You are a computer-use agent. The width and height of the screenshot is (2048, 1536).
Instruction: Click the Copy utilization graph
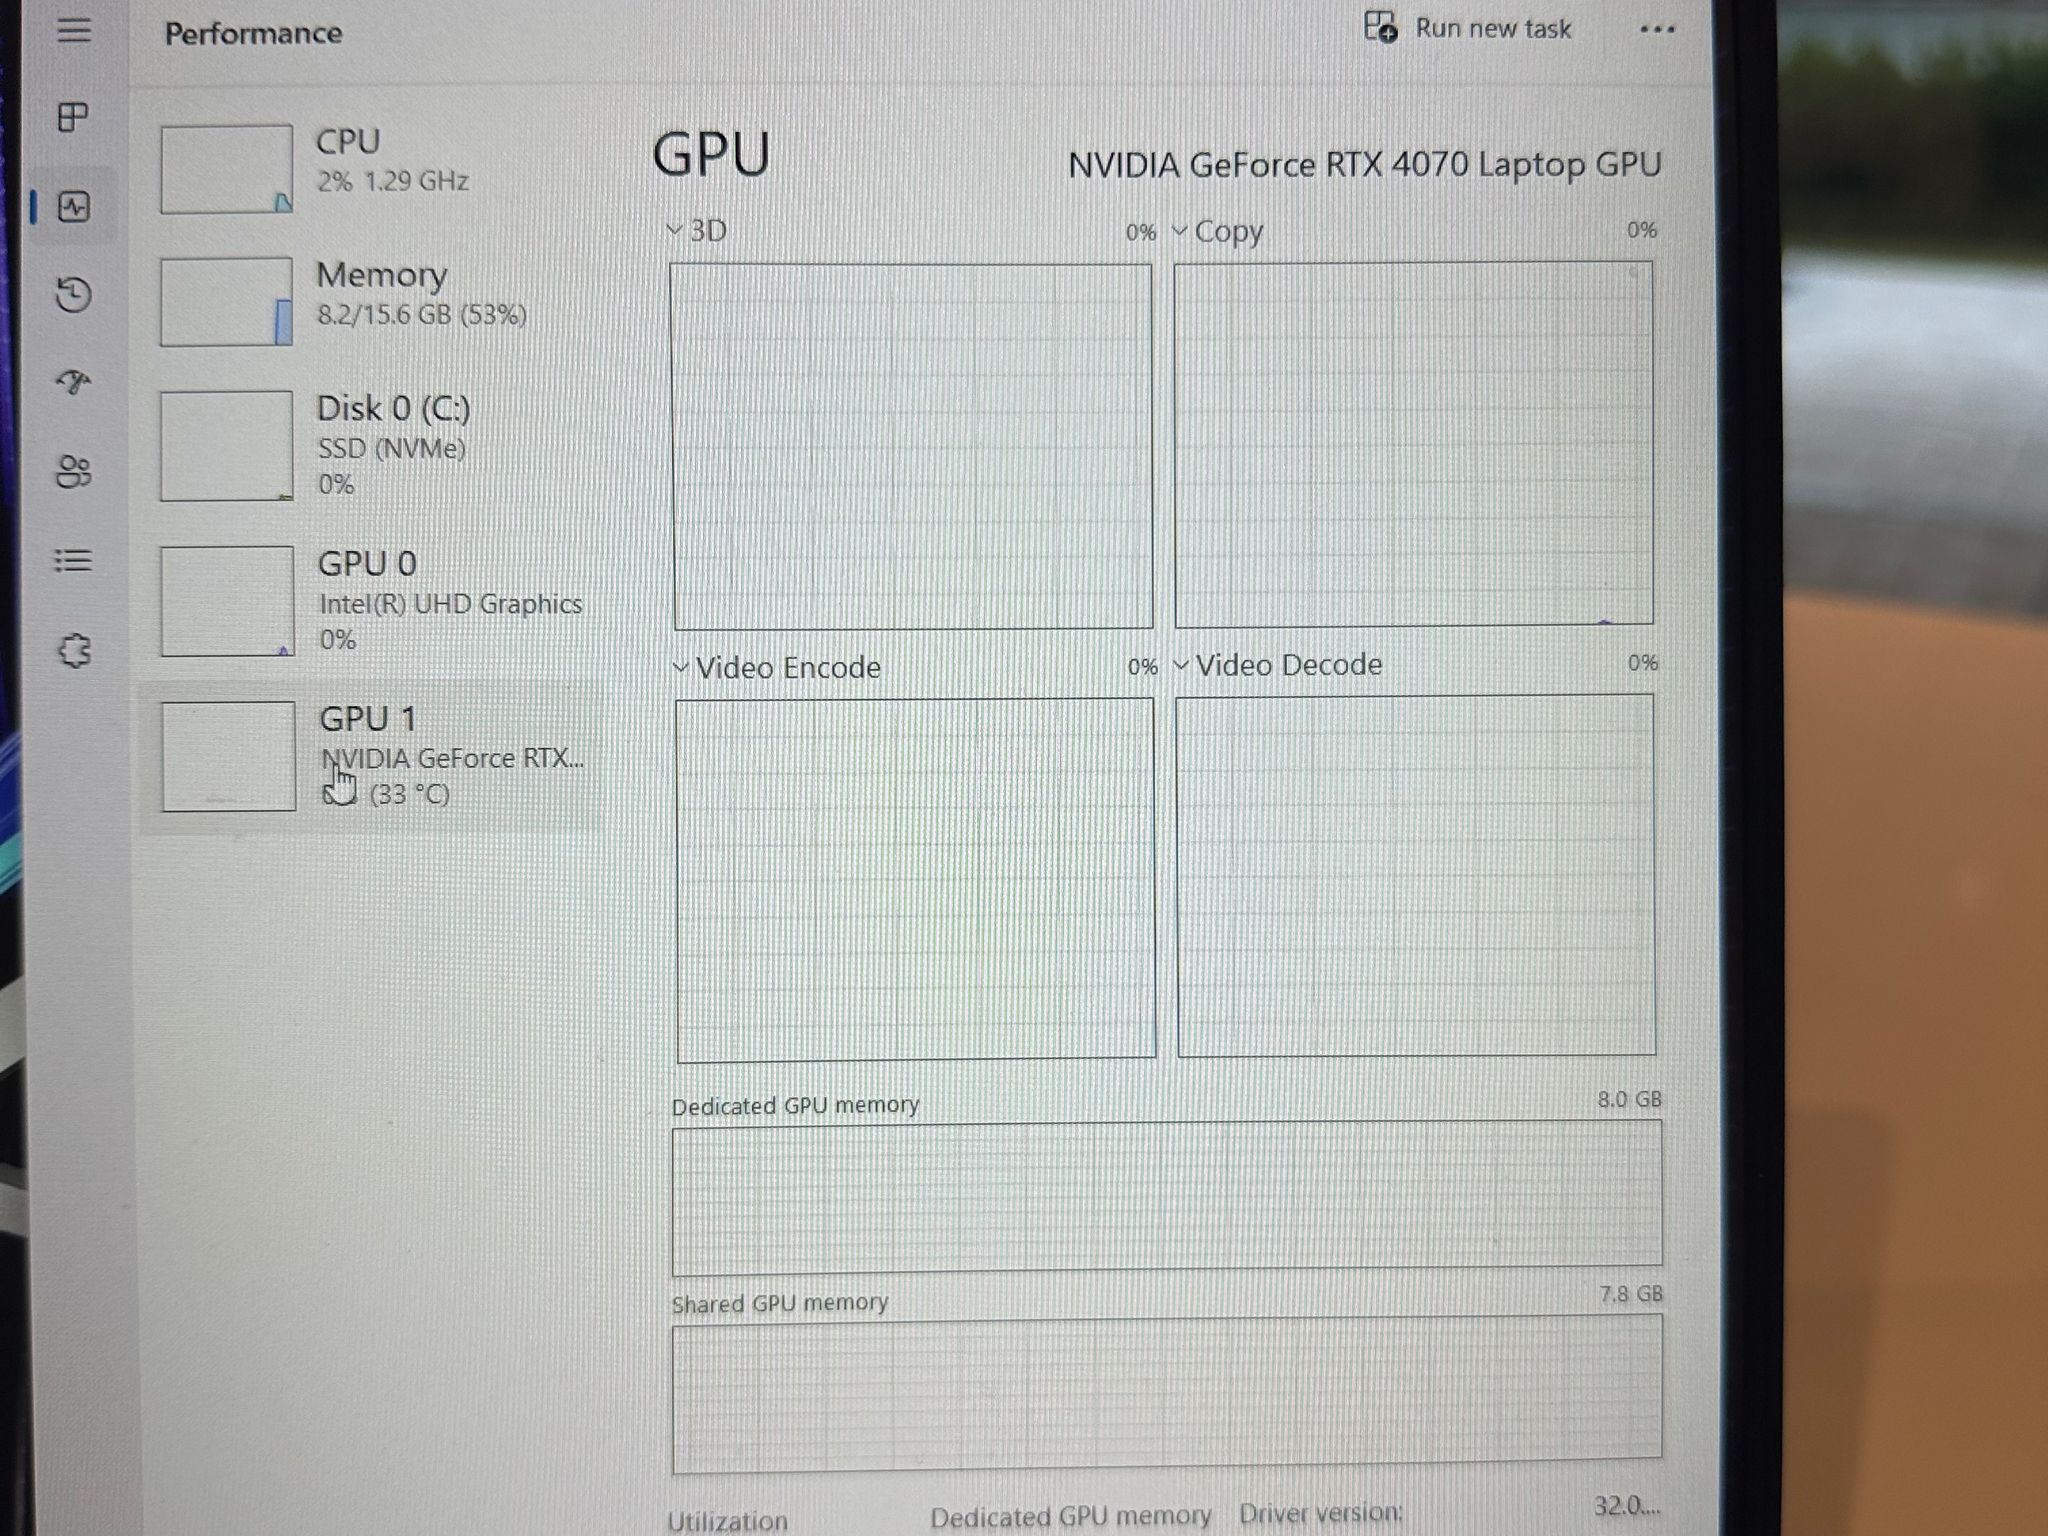click(x=1414, y=444)
